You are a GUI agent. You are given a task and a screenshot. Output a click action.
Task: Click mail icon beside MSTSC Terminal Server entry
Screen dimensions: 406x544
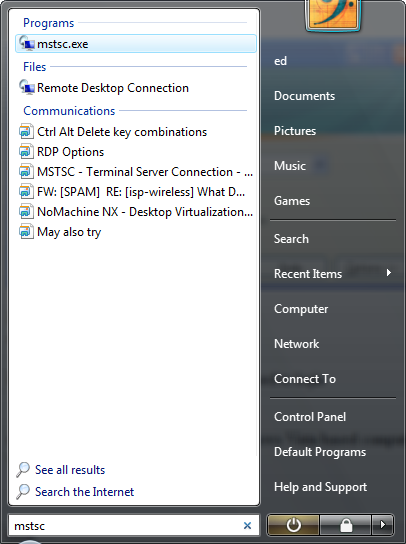click(26, 172)
